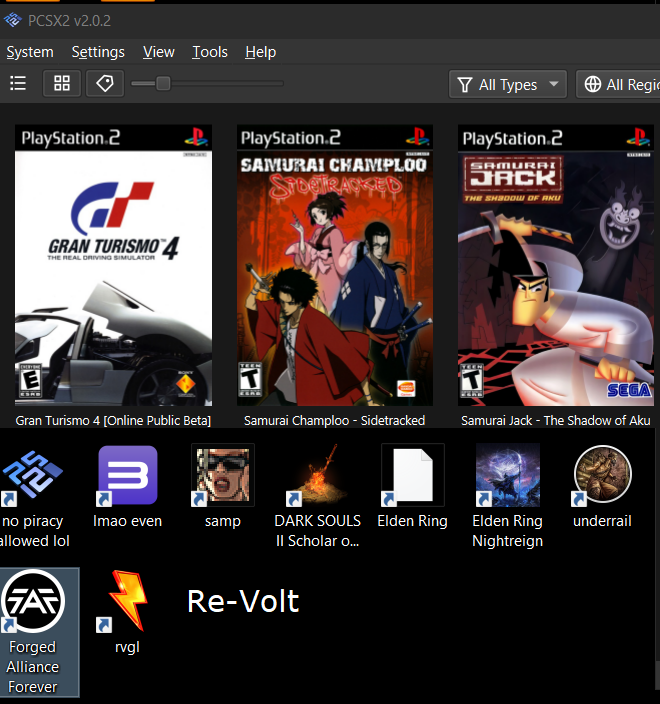Select the Elden Ring Nightreign shortcut
The image size is (660, 704).
[508, 496]
